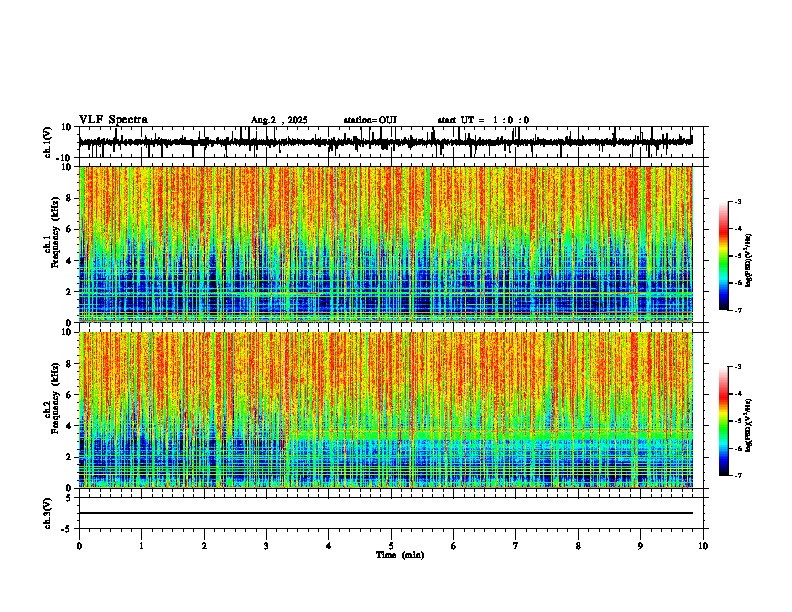This screenshot has height=612, width=792.
Task: Click the "ch.3(V)" axis label
Action: pos(48,513)
